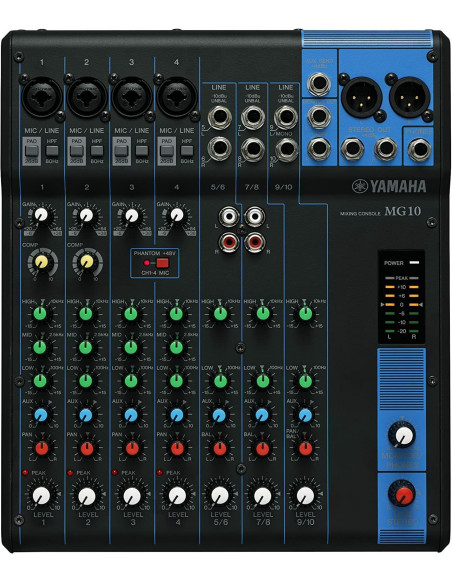Toggle channel 2 HPF 80Hz switch
Screen dimensions: 452x584
click(97, 150)
